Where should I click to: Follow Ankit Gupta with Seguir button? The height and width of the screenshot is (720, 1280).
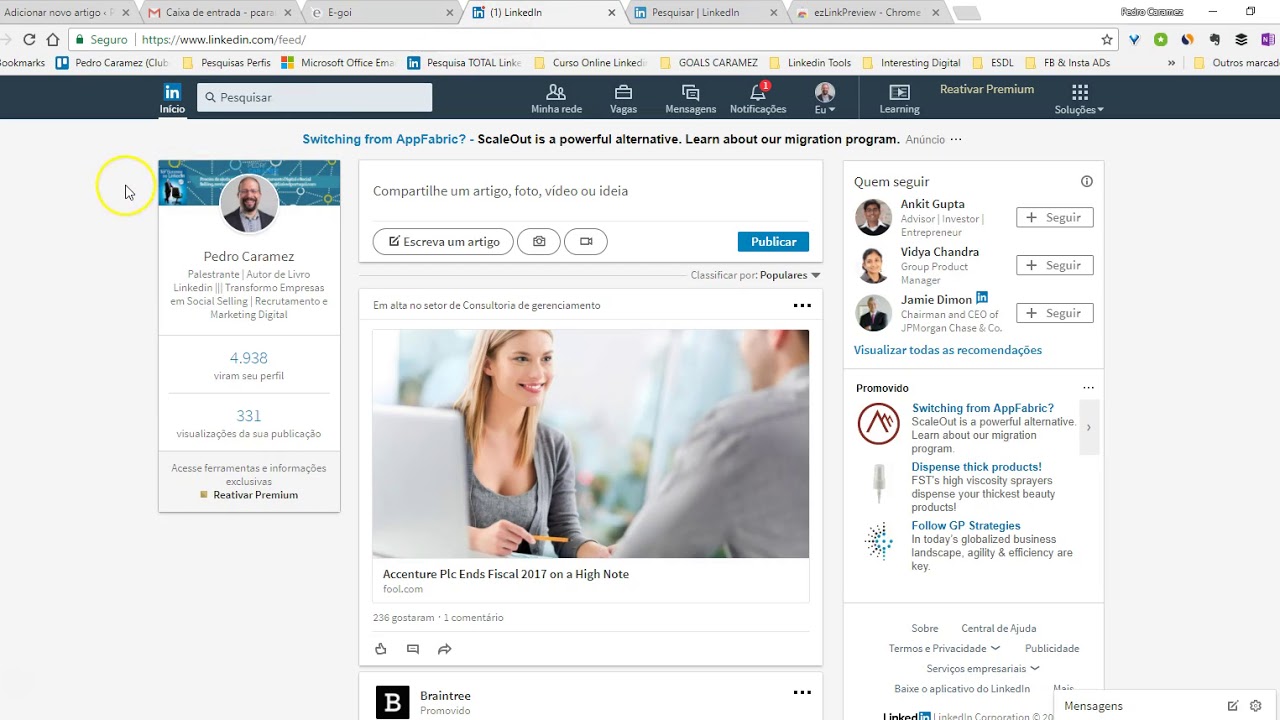1055,217
